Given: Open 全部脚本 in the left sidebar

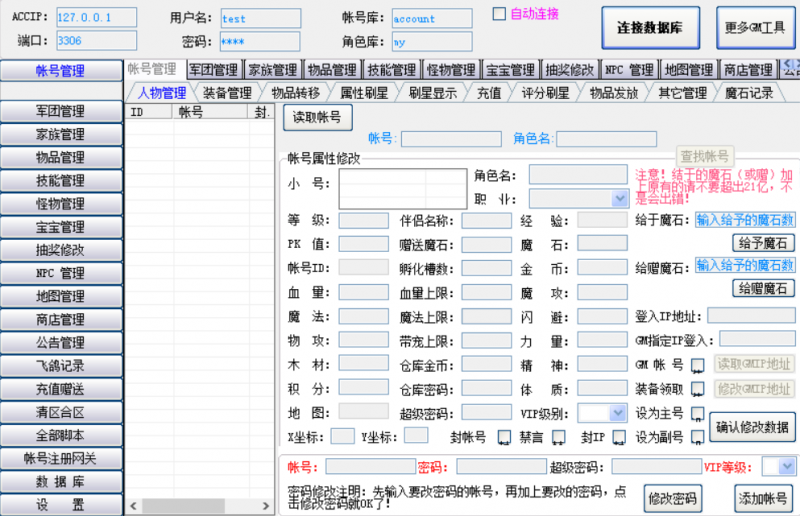Looking at the screenshot, I should (61, 435).
